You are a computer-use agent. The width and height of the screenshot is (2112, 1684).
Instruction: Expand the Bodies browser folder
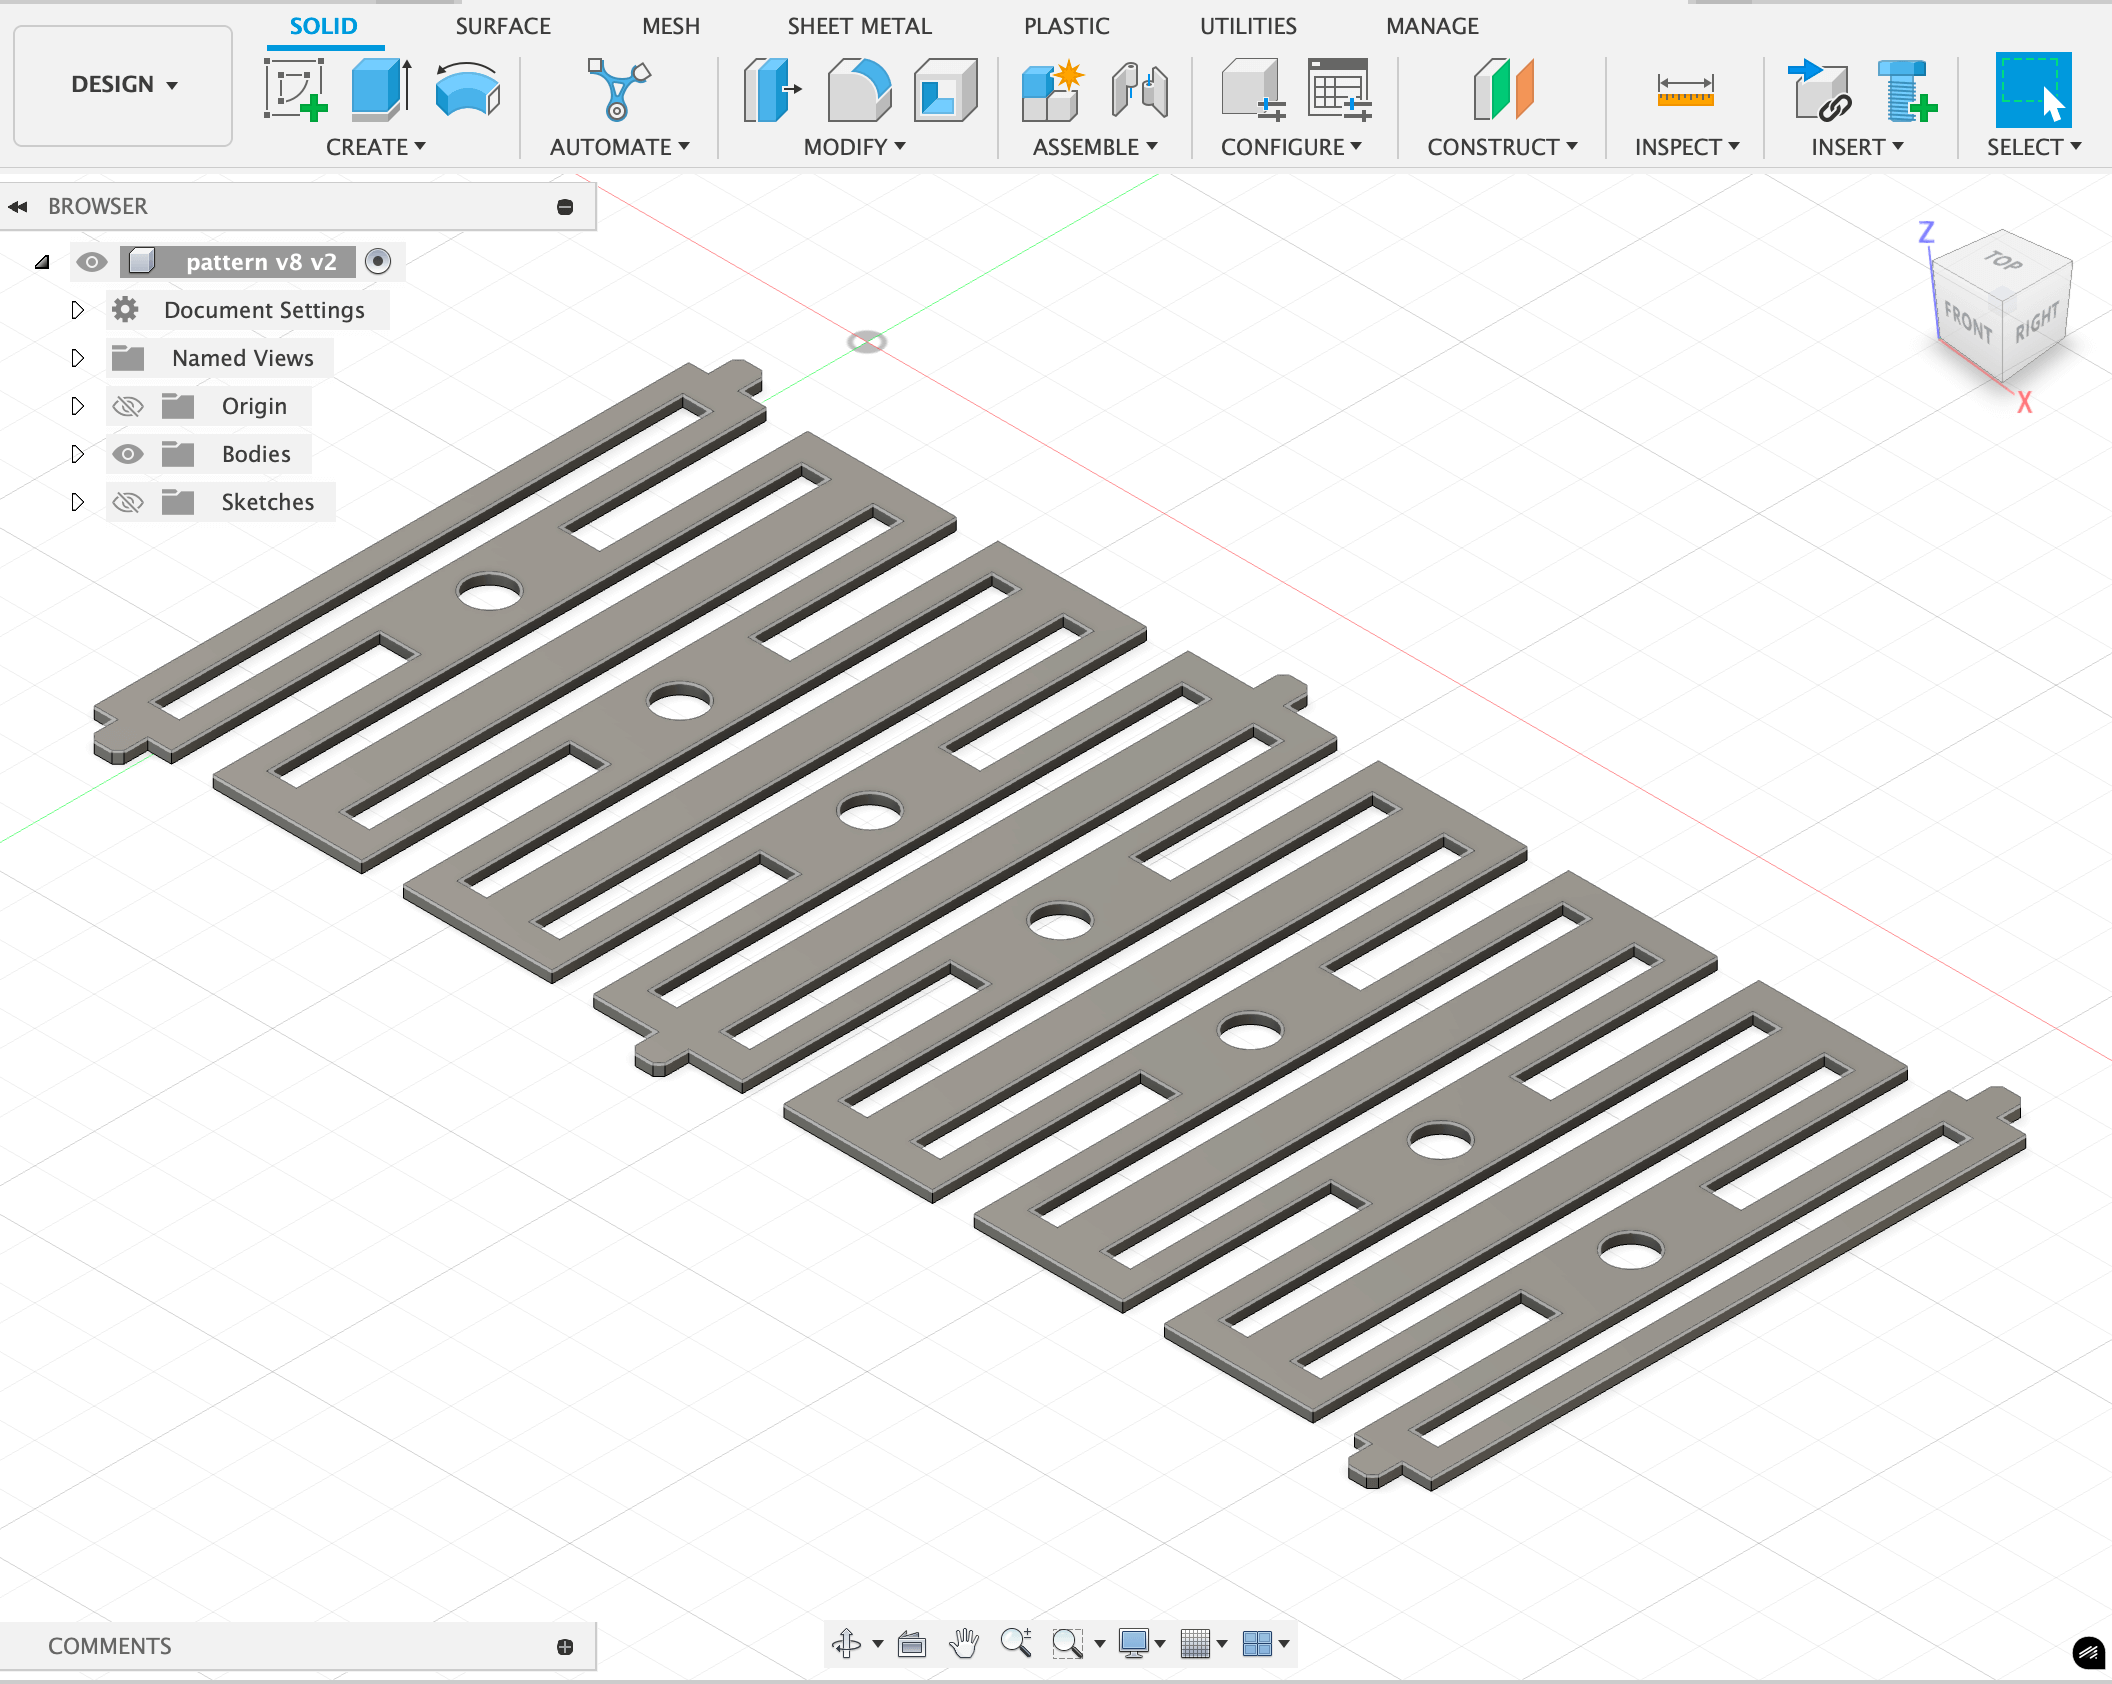76,454
